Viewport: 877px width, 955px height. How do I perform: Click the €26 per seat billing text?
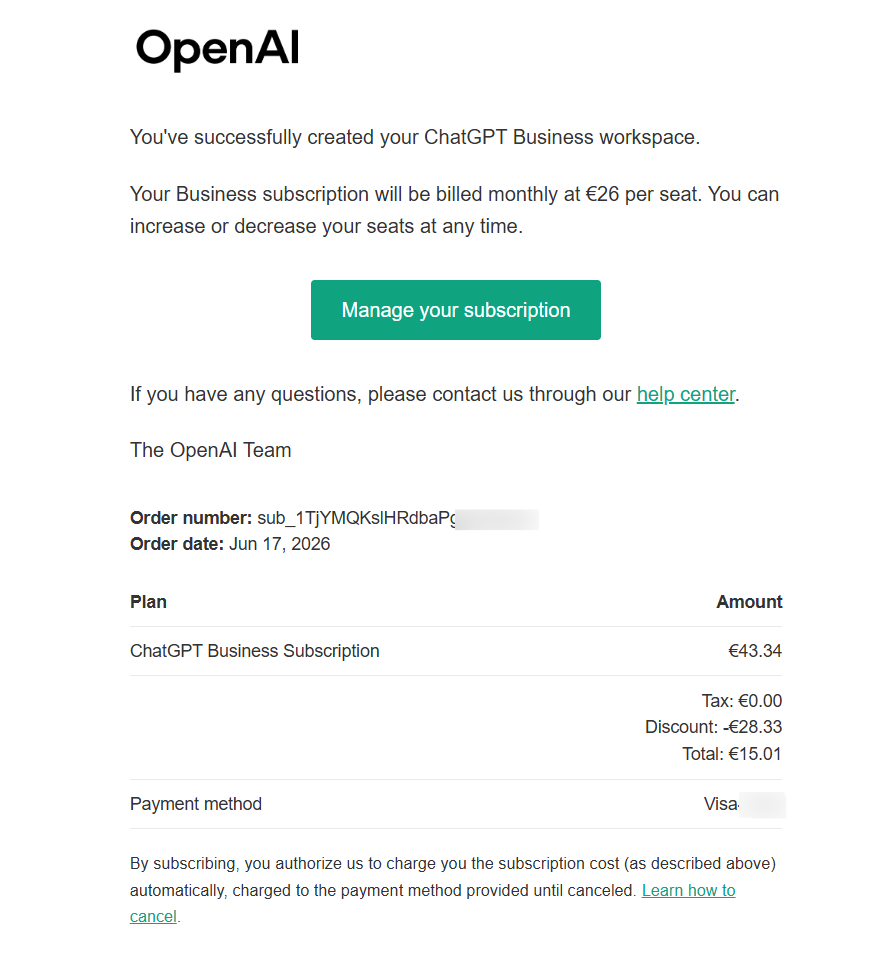[644, 194]
